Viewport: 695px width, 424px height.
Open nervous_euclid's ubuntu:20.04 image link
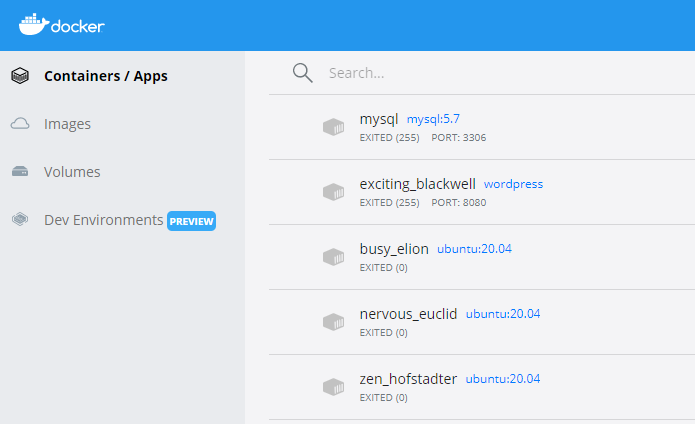pyautogui.click(x=503, y=314)
